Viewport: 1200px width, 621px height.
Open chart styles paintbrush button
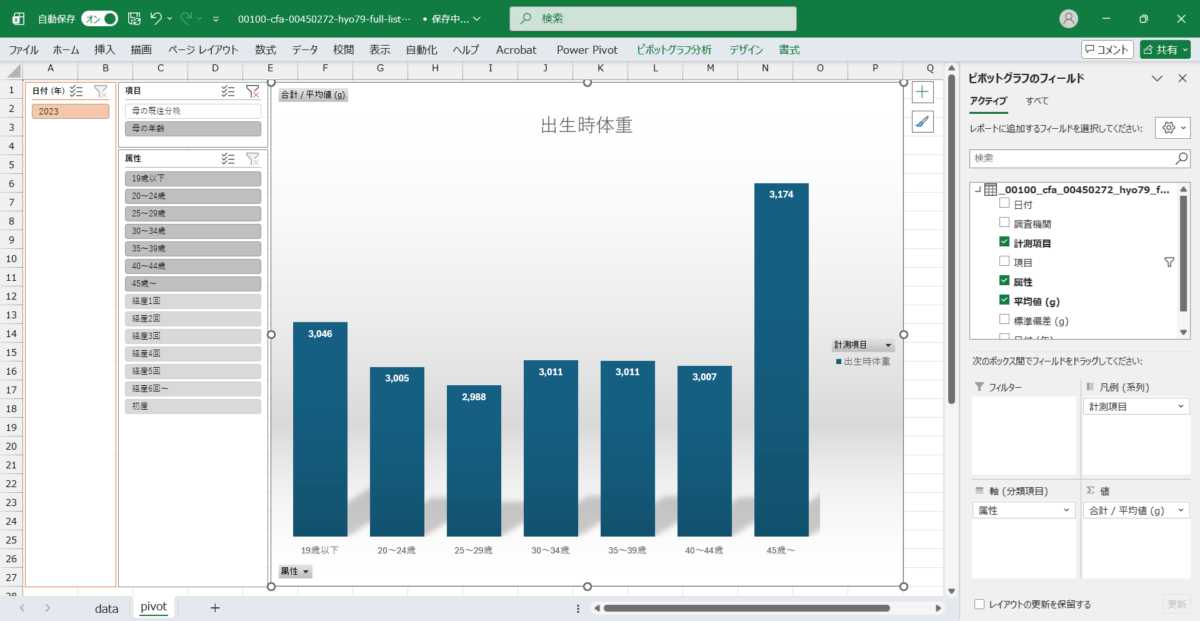point(922,122)
